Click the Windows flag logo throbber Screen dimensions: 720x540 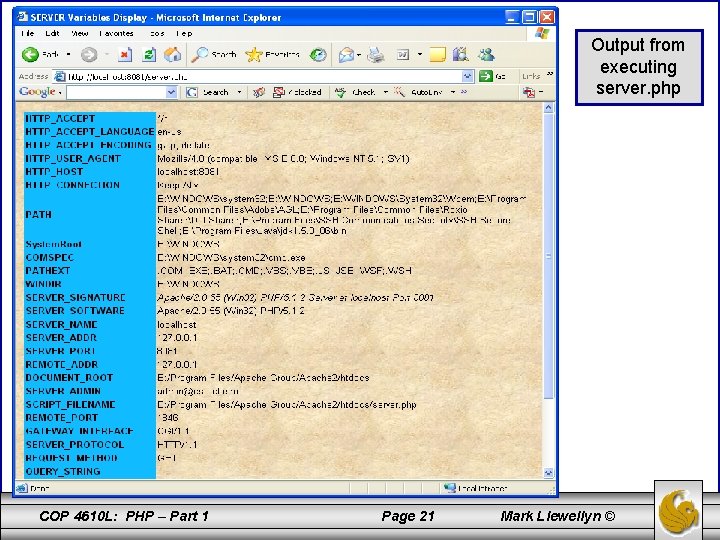542,33
